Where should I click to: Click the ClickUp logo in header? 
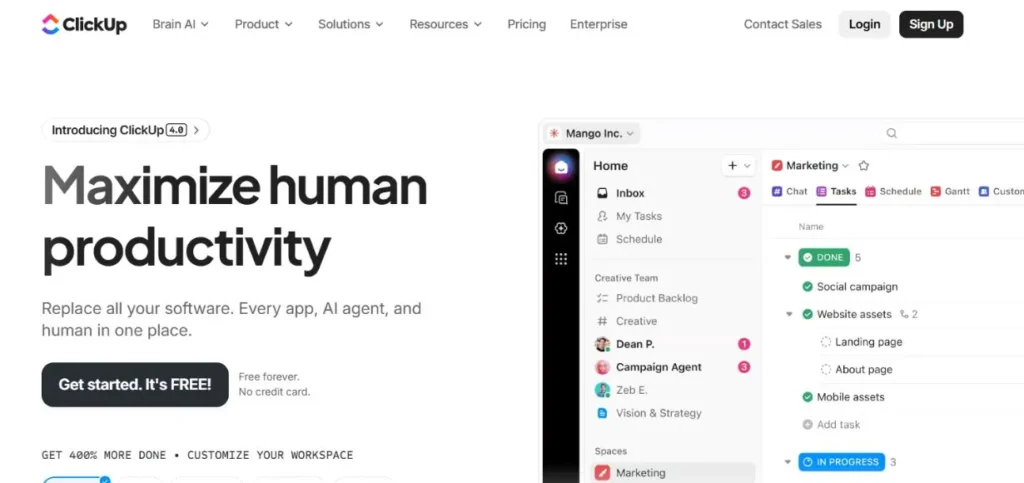[x=84, y=25]
